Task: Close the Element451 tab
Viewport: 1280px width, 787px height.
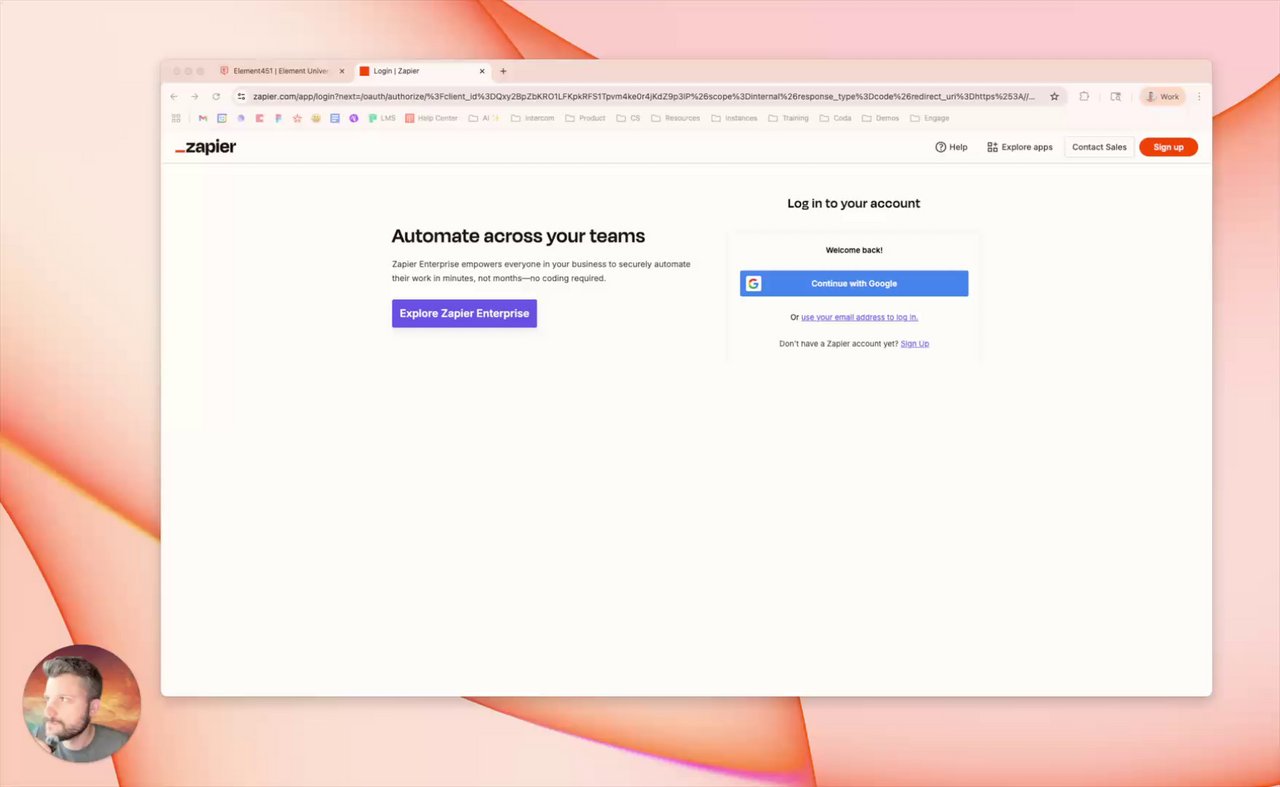Action: coord(342,71)
